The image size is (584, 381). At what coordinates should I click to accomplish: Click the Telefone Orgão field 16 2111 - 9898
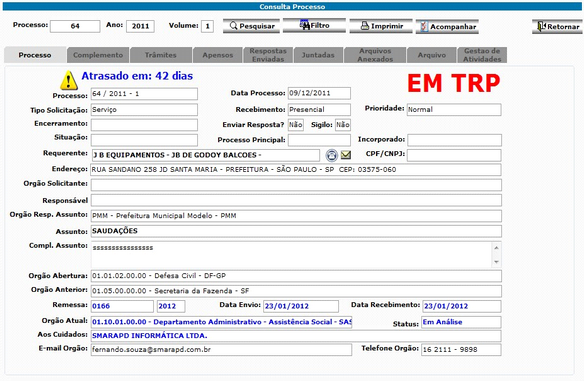coord(461,349)
